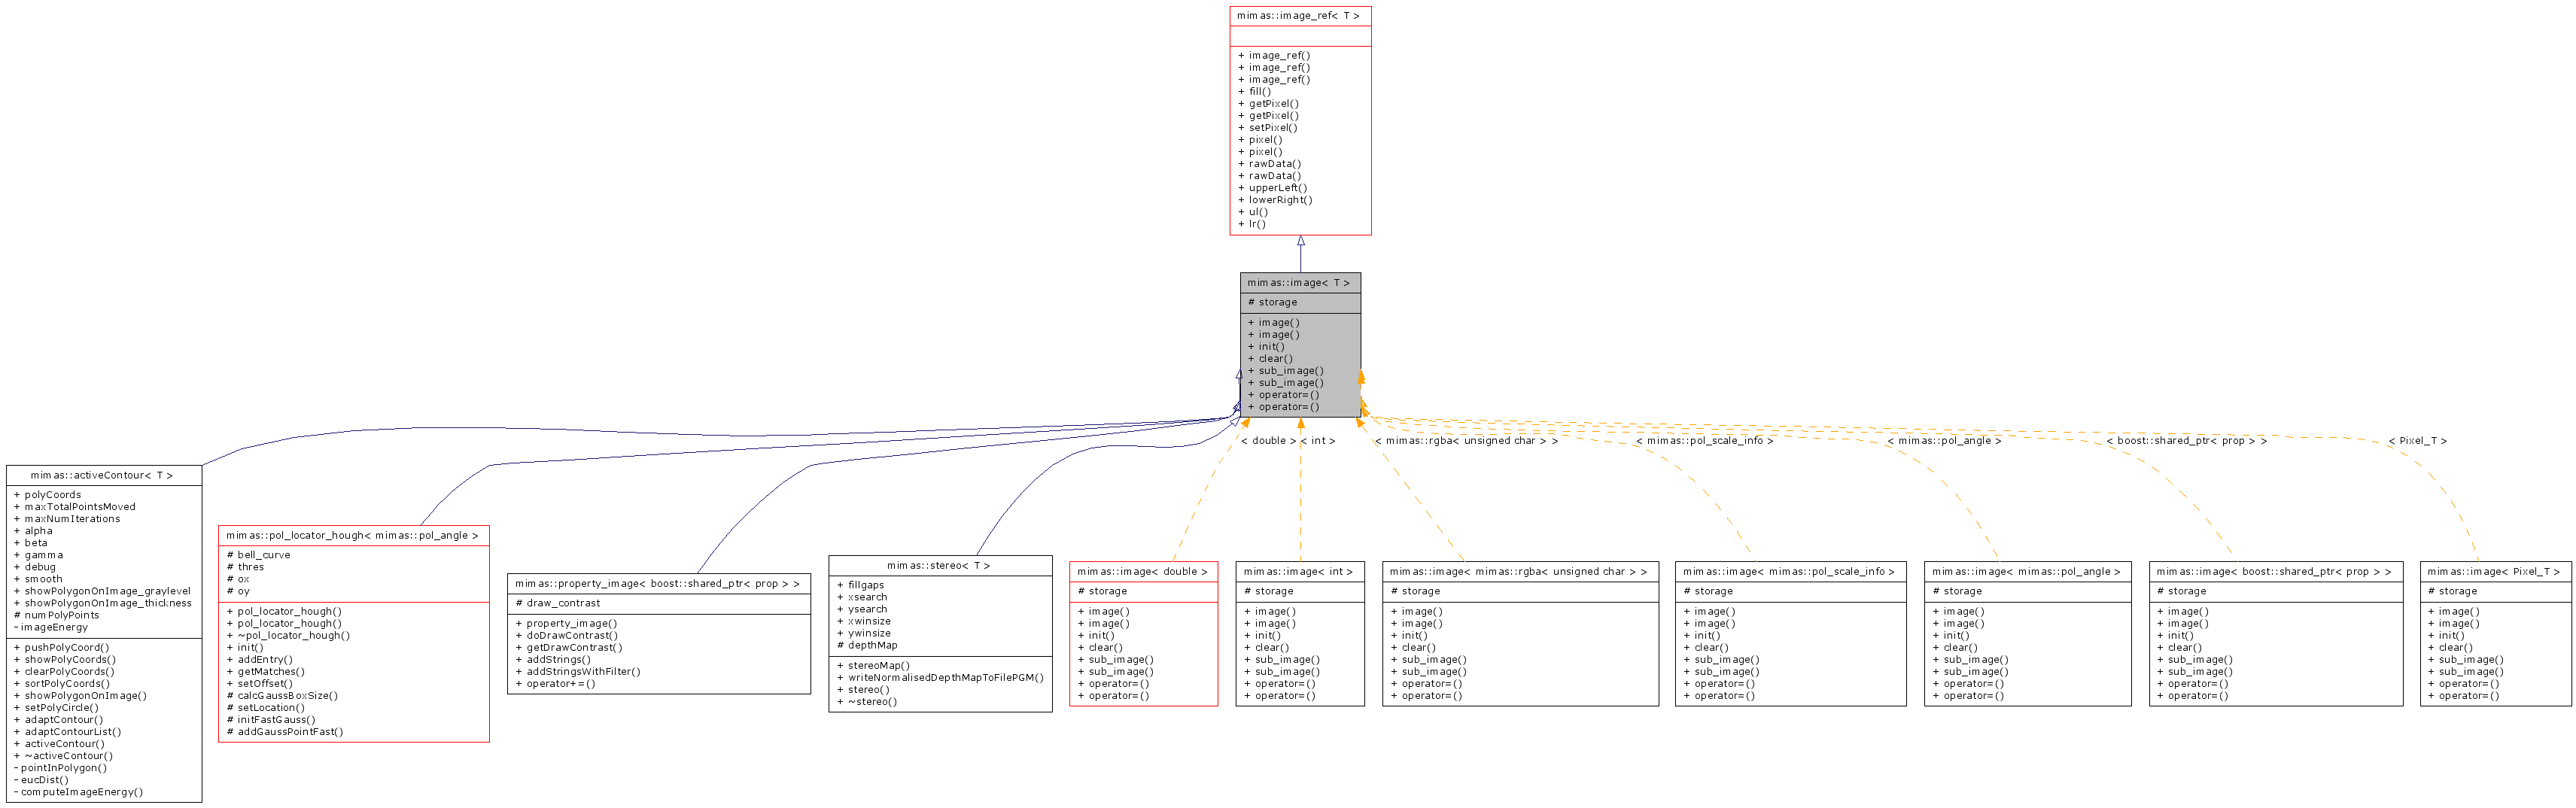Open the mimas::image< int > class node

[x=1299, y=571]
